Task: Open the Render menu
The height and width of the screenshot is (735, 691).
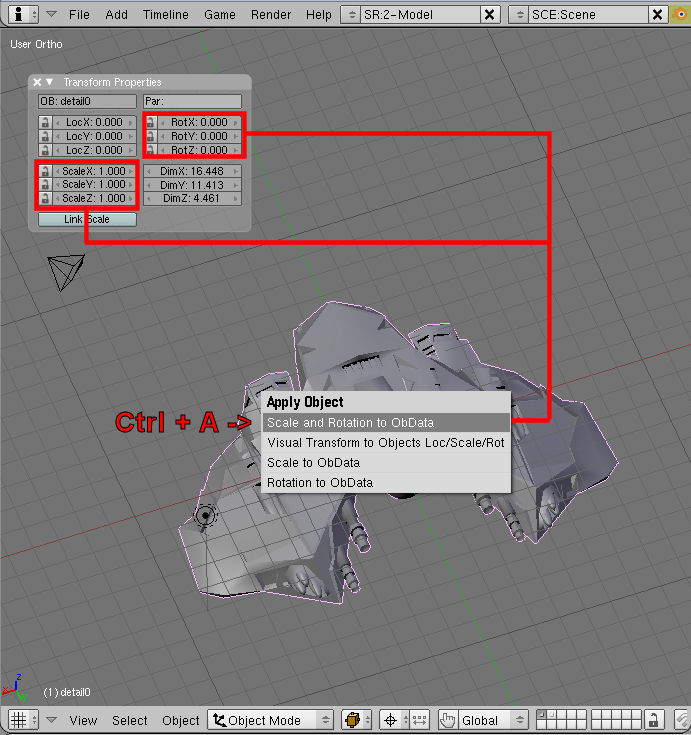Action: click(271, 15)
